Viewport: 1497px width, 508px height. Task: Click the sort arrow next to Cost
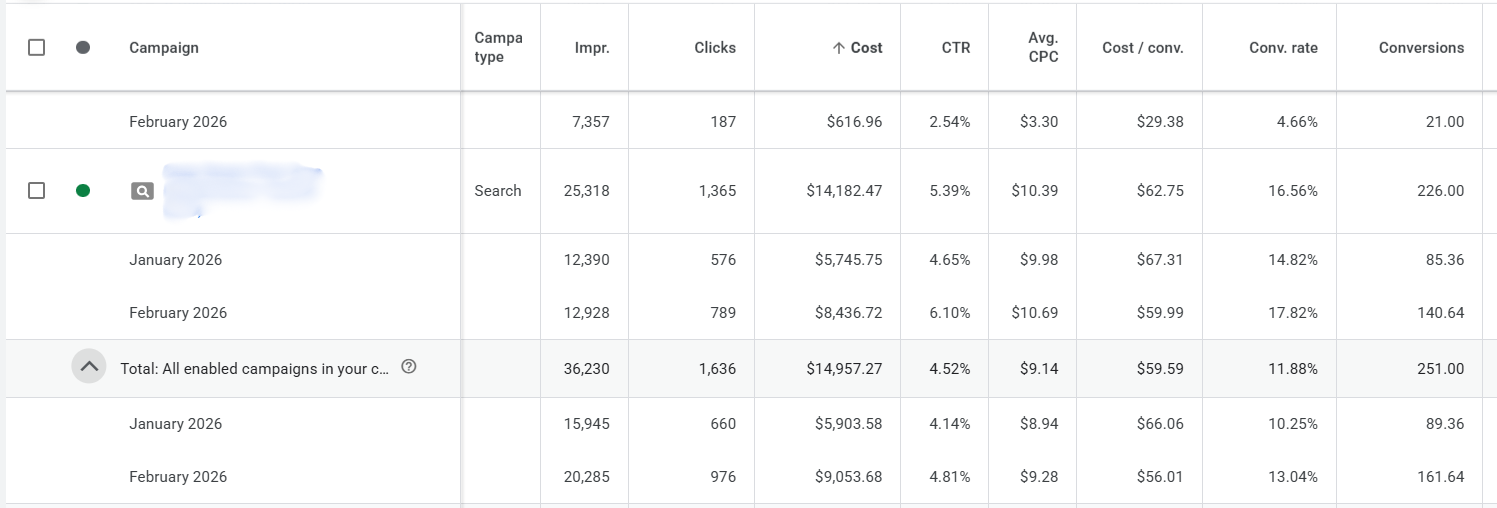838,48
